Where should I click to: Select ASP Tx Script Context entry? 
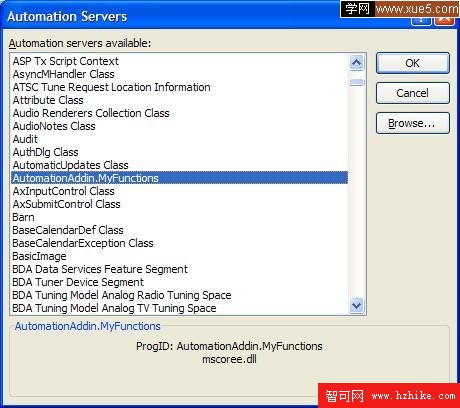pos(66,61)
